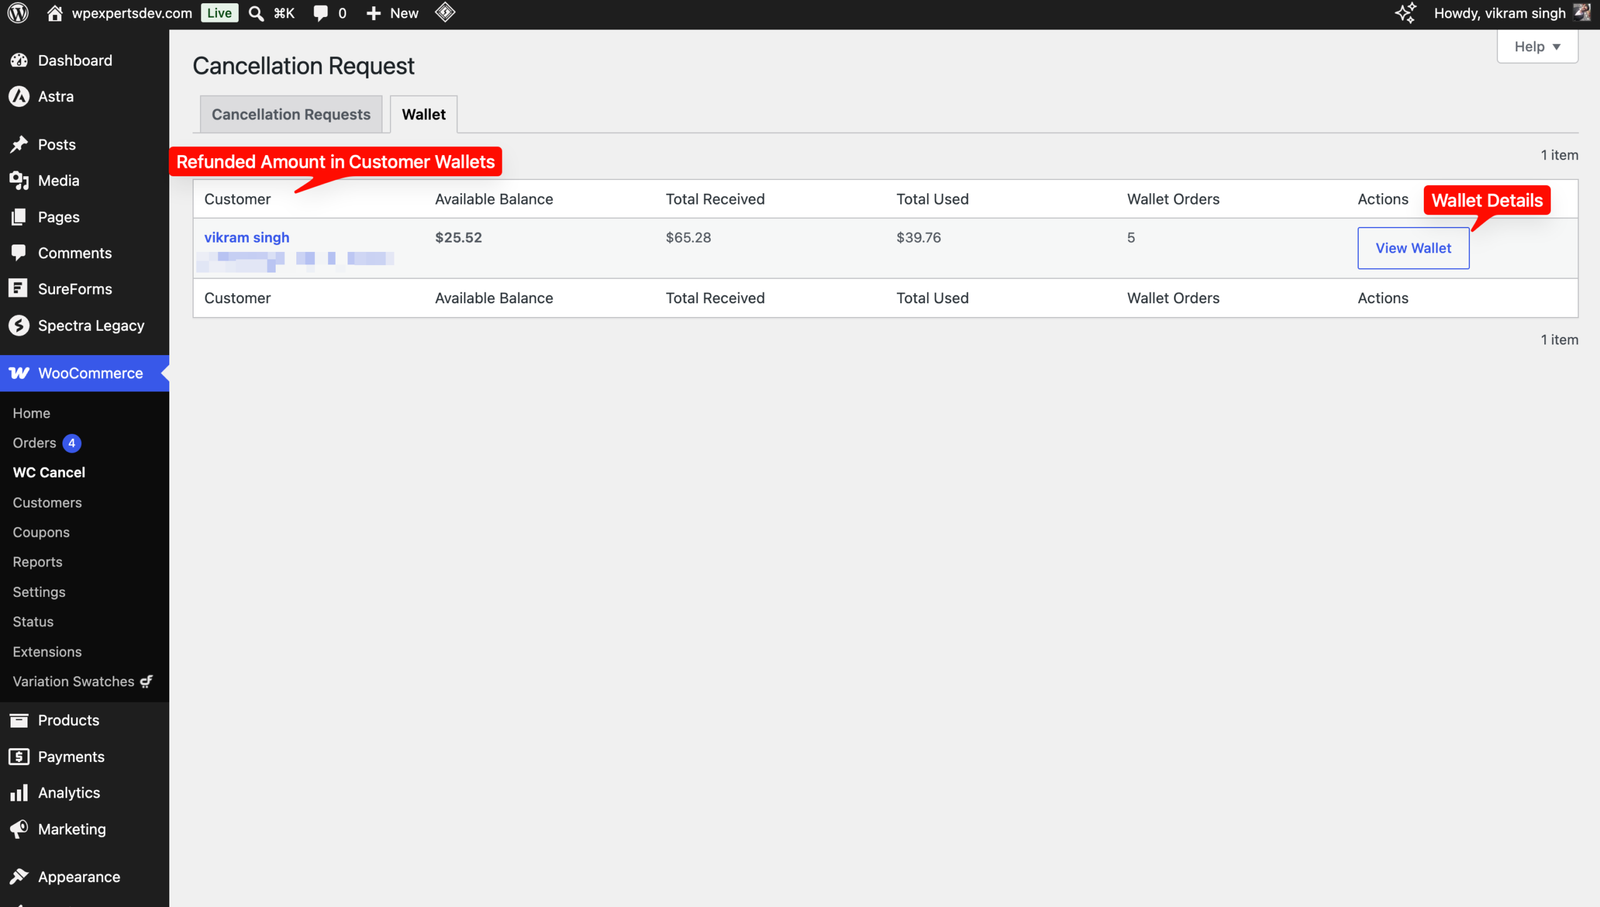
Task: Select the Wallet tab
Action: click(x=424, y=114)
